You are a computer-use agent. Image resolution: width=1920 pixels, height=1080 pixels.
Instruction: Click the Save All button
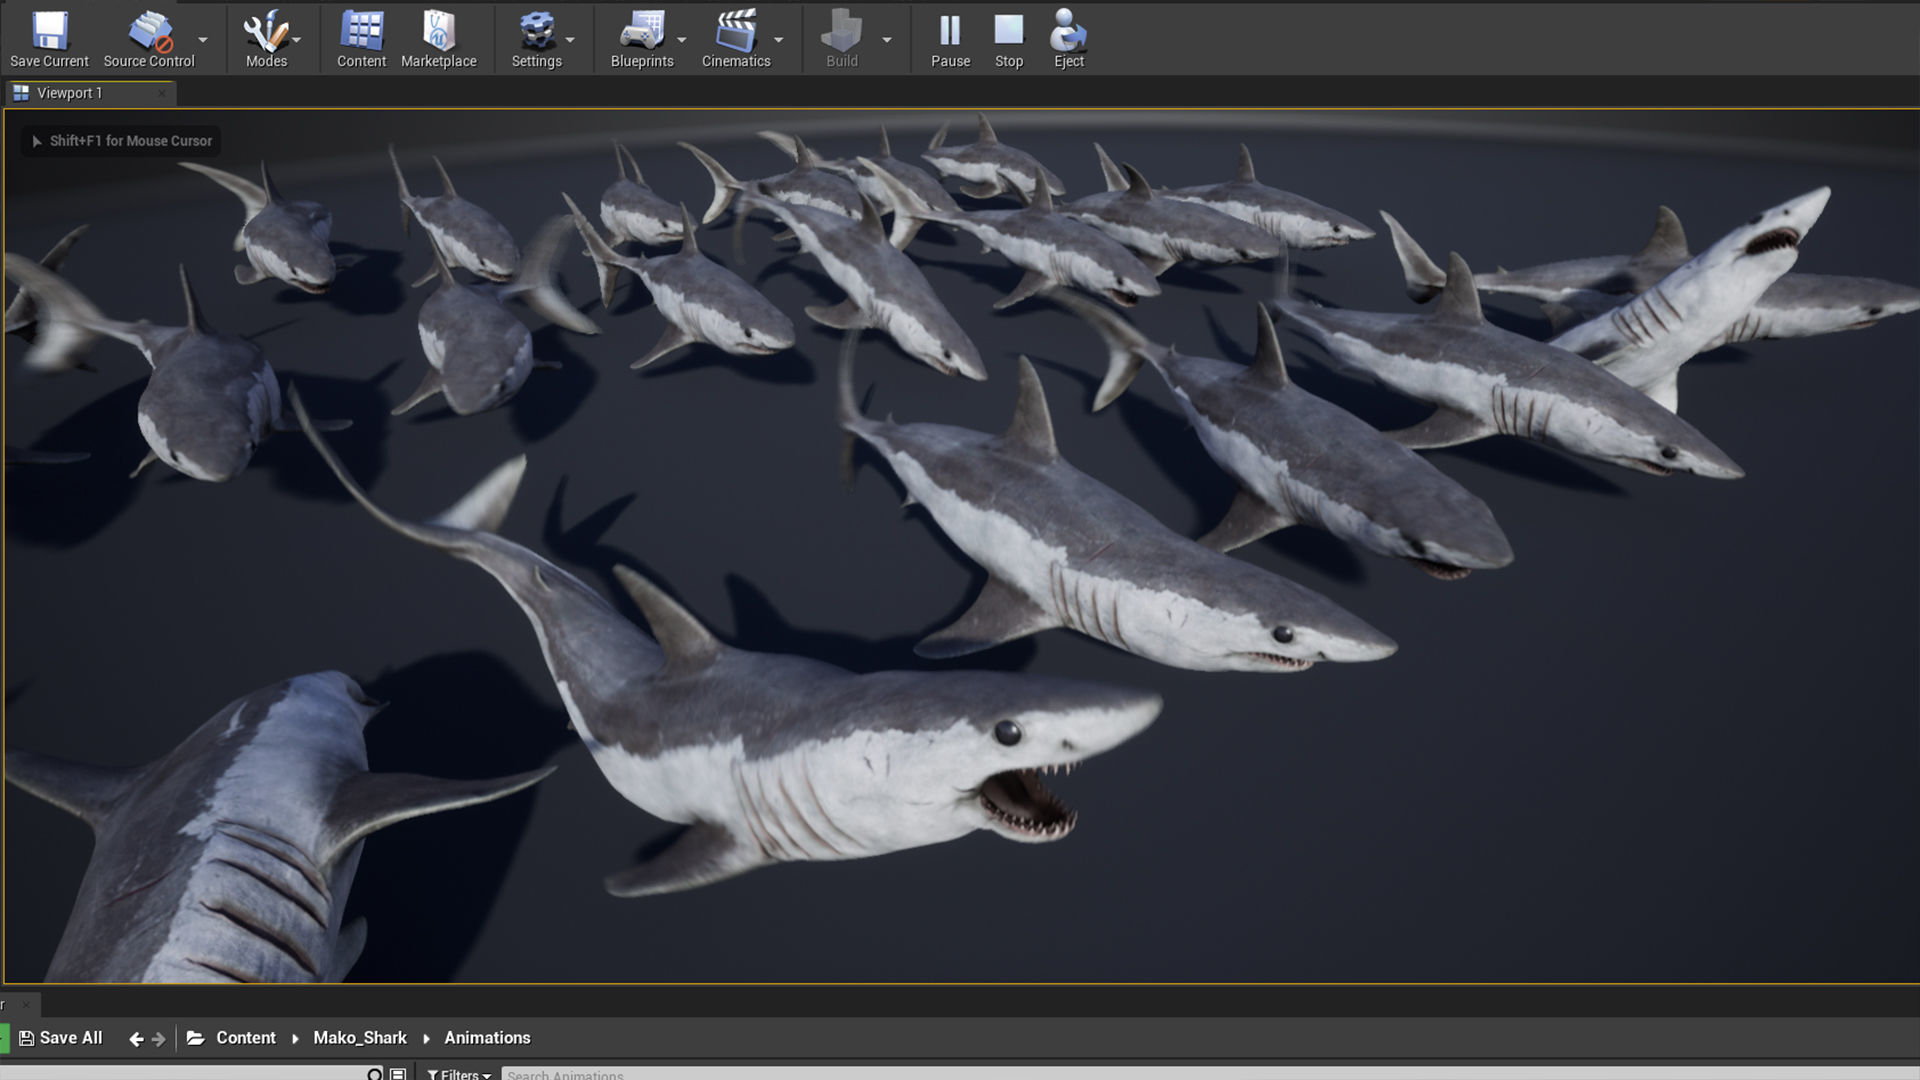pyautogui.click(x=61, y=1038)
